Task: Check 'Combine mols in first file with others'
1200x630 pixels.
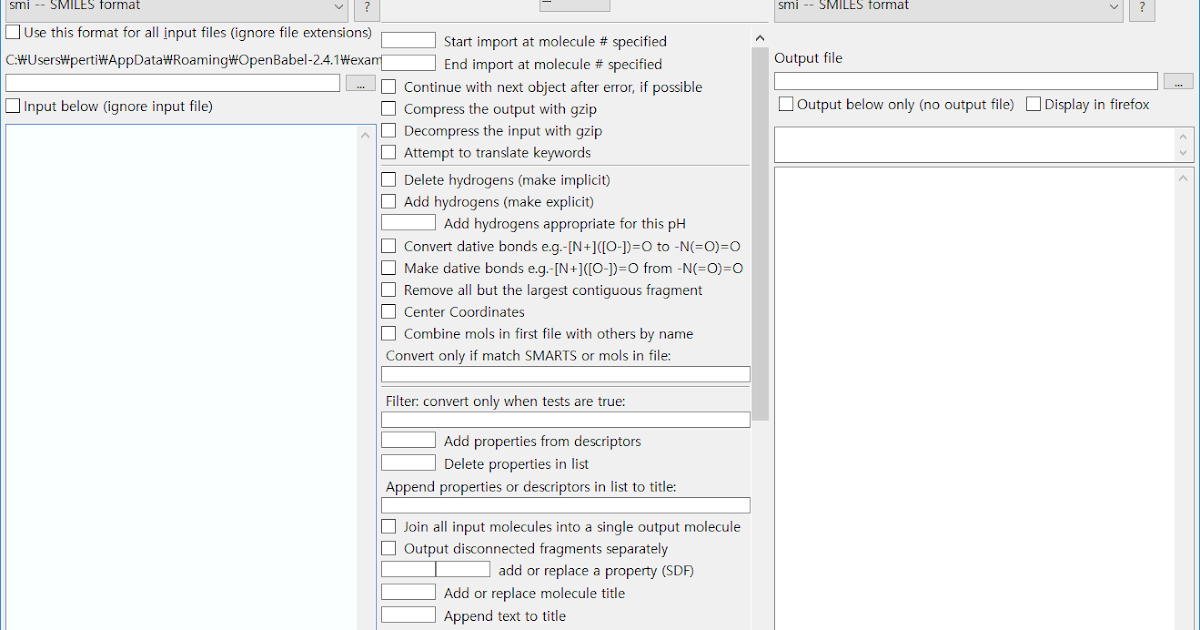Action: (389, 334)
